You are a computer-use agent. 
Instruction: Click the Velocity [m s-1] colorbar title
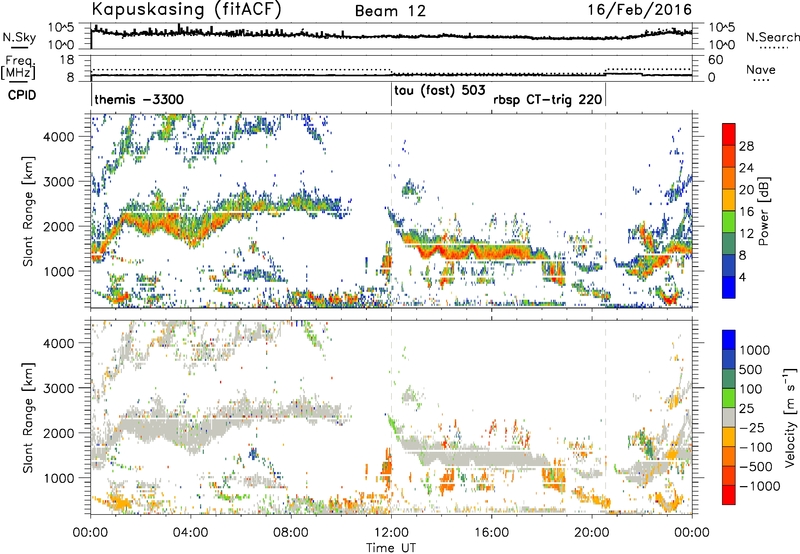click(x=790, y=417)
